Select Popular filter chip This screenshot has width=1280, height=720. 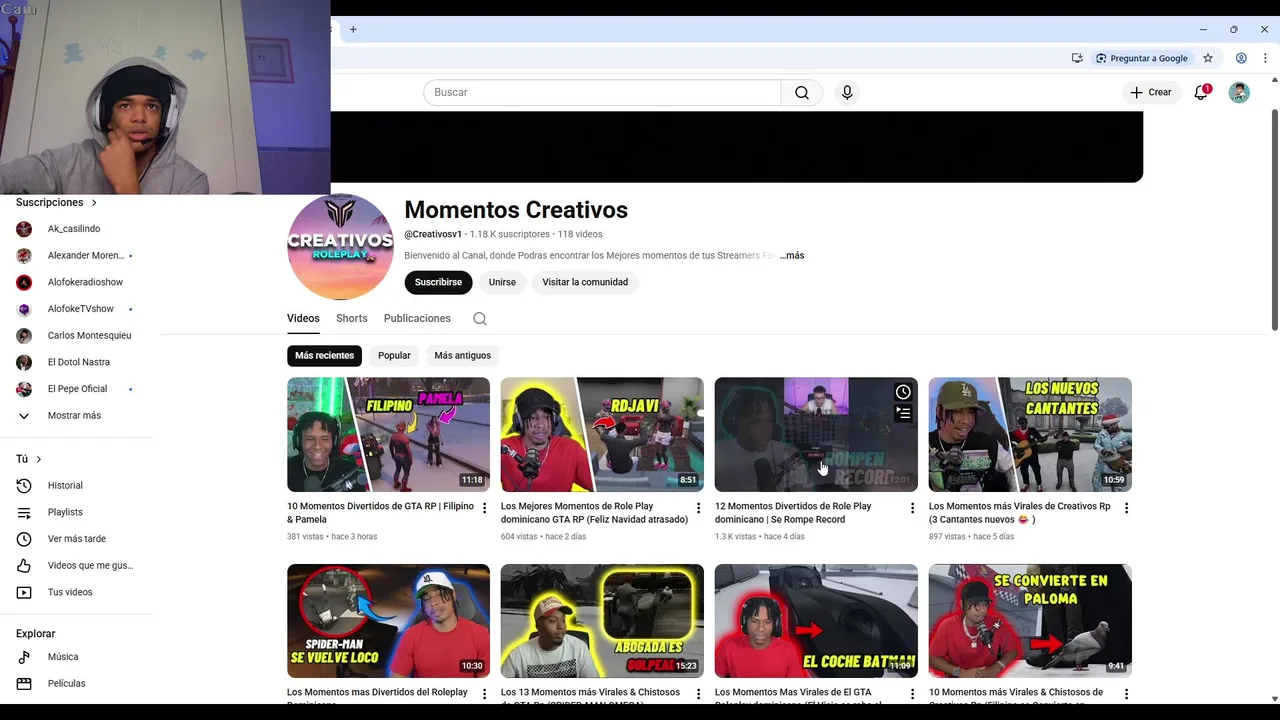click(x=394, y=355)
